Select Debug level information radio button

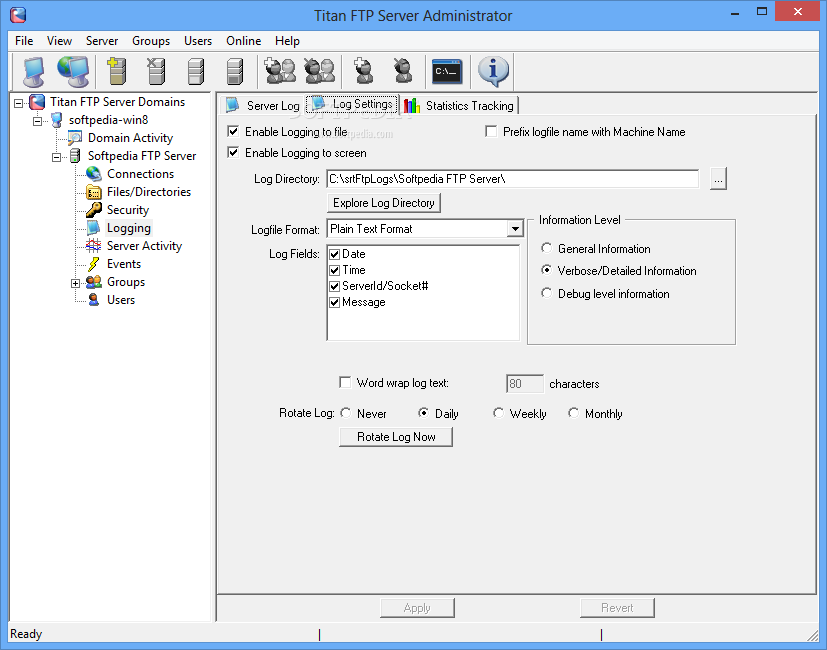click(x=546, y=292)
